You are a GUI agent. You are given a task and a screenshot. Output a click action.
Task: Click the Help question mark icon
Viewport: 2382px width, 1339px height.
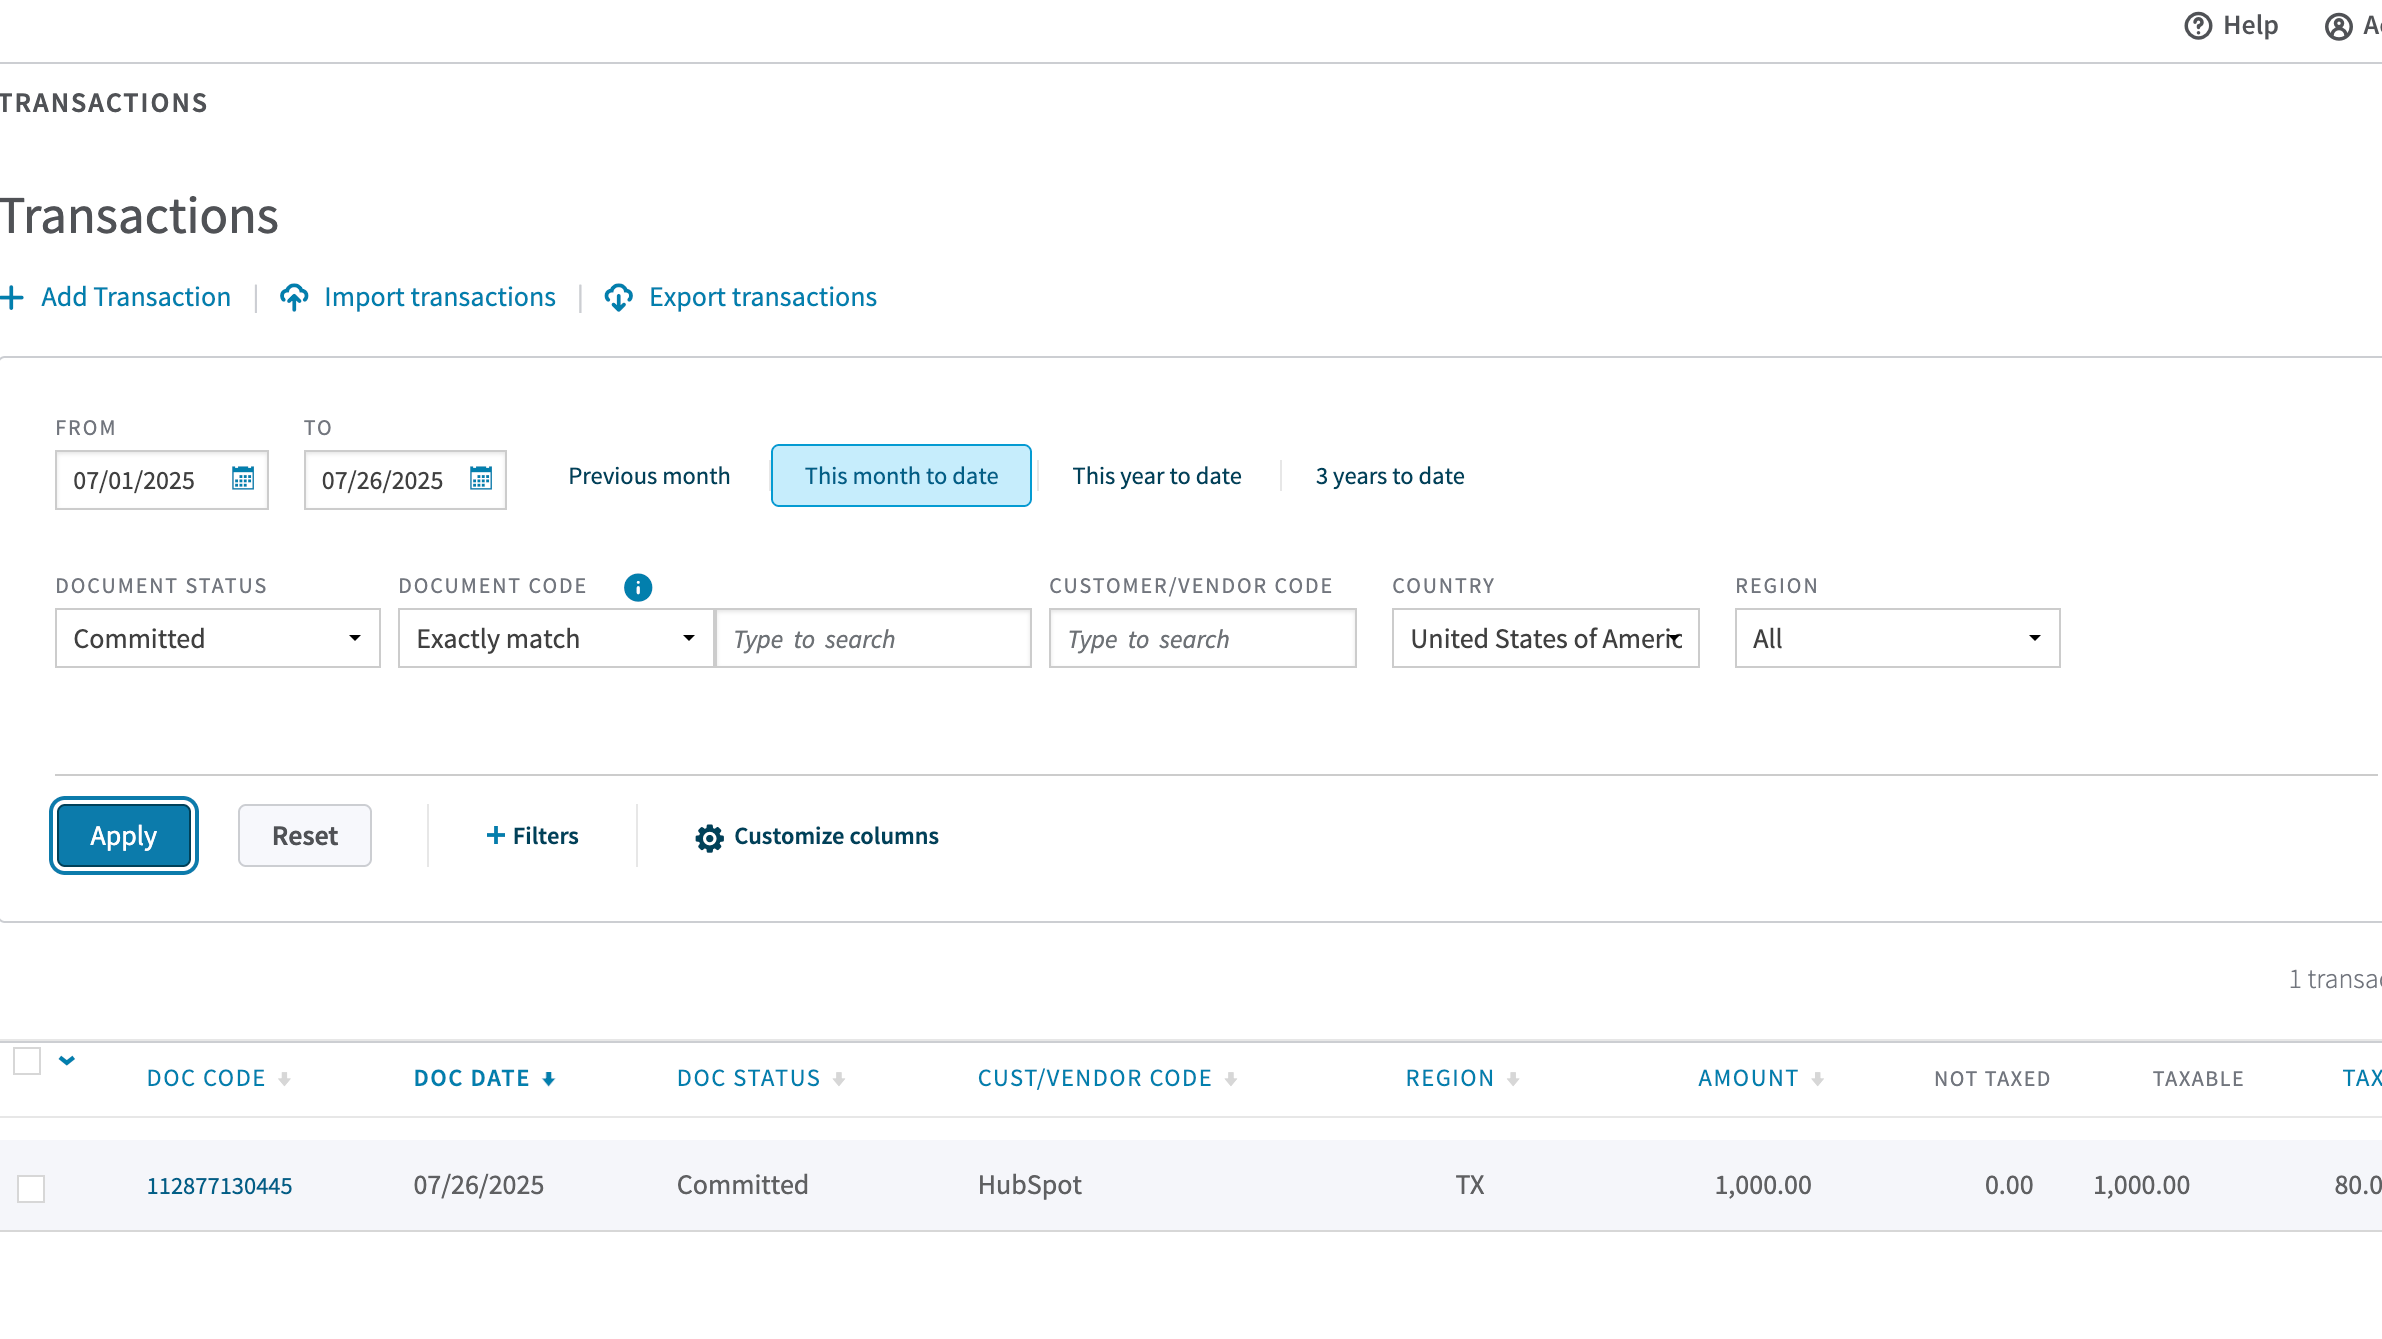coord(2198,26)
